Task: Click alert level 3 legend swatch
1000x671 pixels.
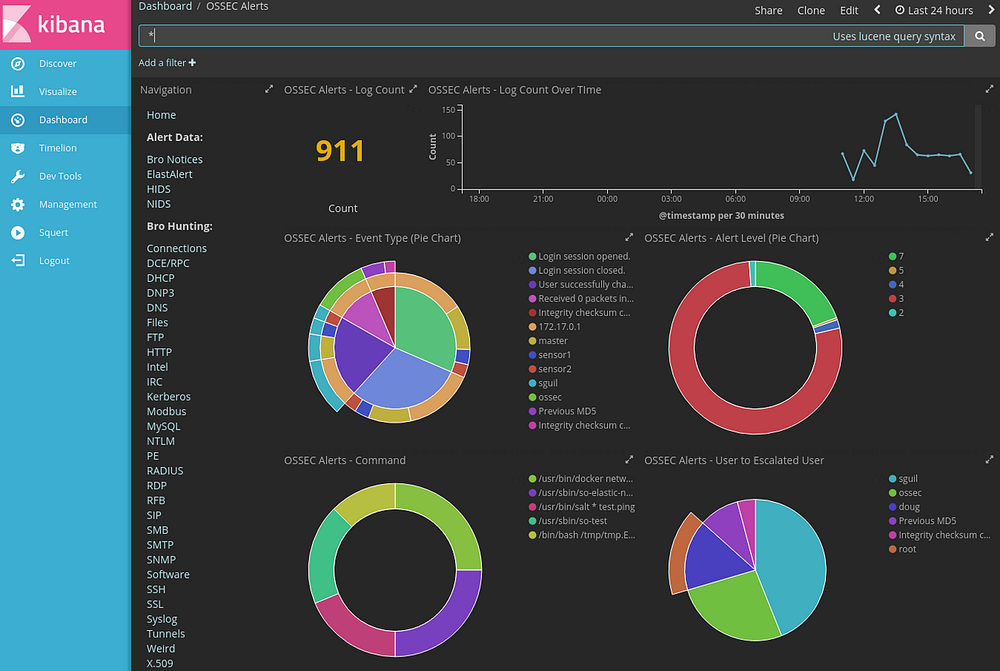Action: click(893, 299)
